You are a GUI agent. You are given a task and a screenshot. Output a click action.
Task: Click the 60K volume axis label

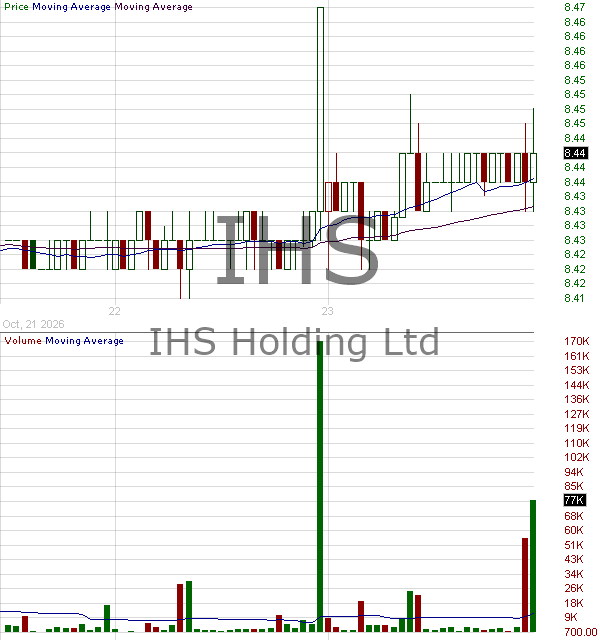click(574, 530)
